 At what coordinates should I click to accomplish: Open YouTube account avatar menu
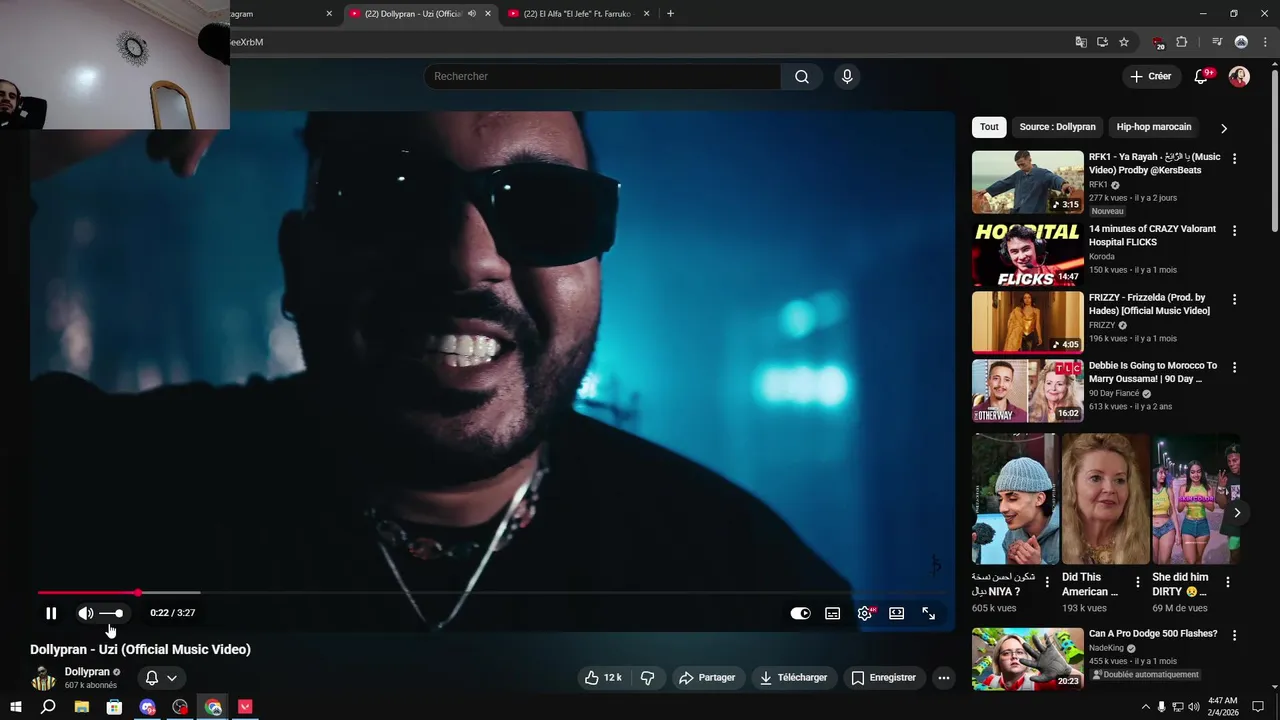click(1239, 76)
